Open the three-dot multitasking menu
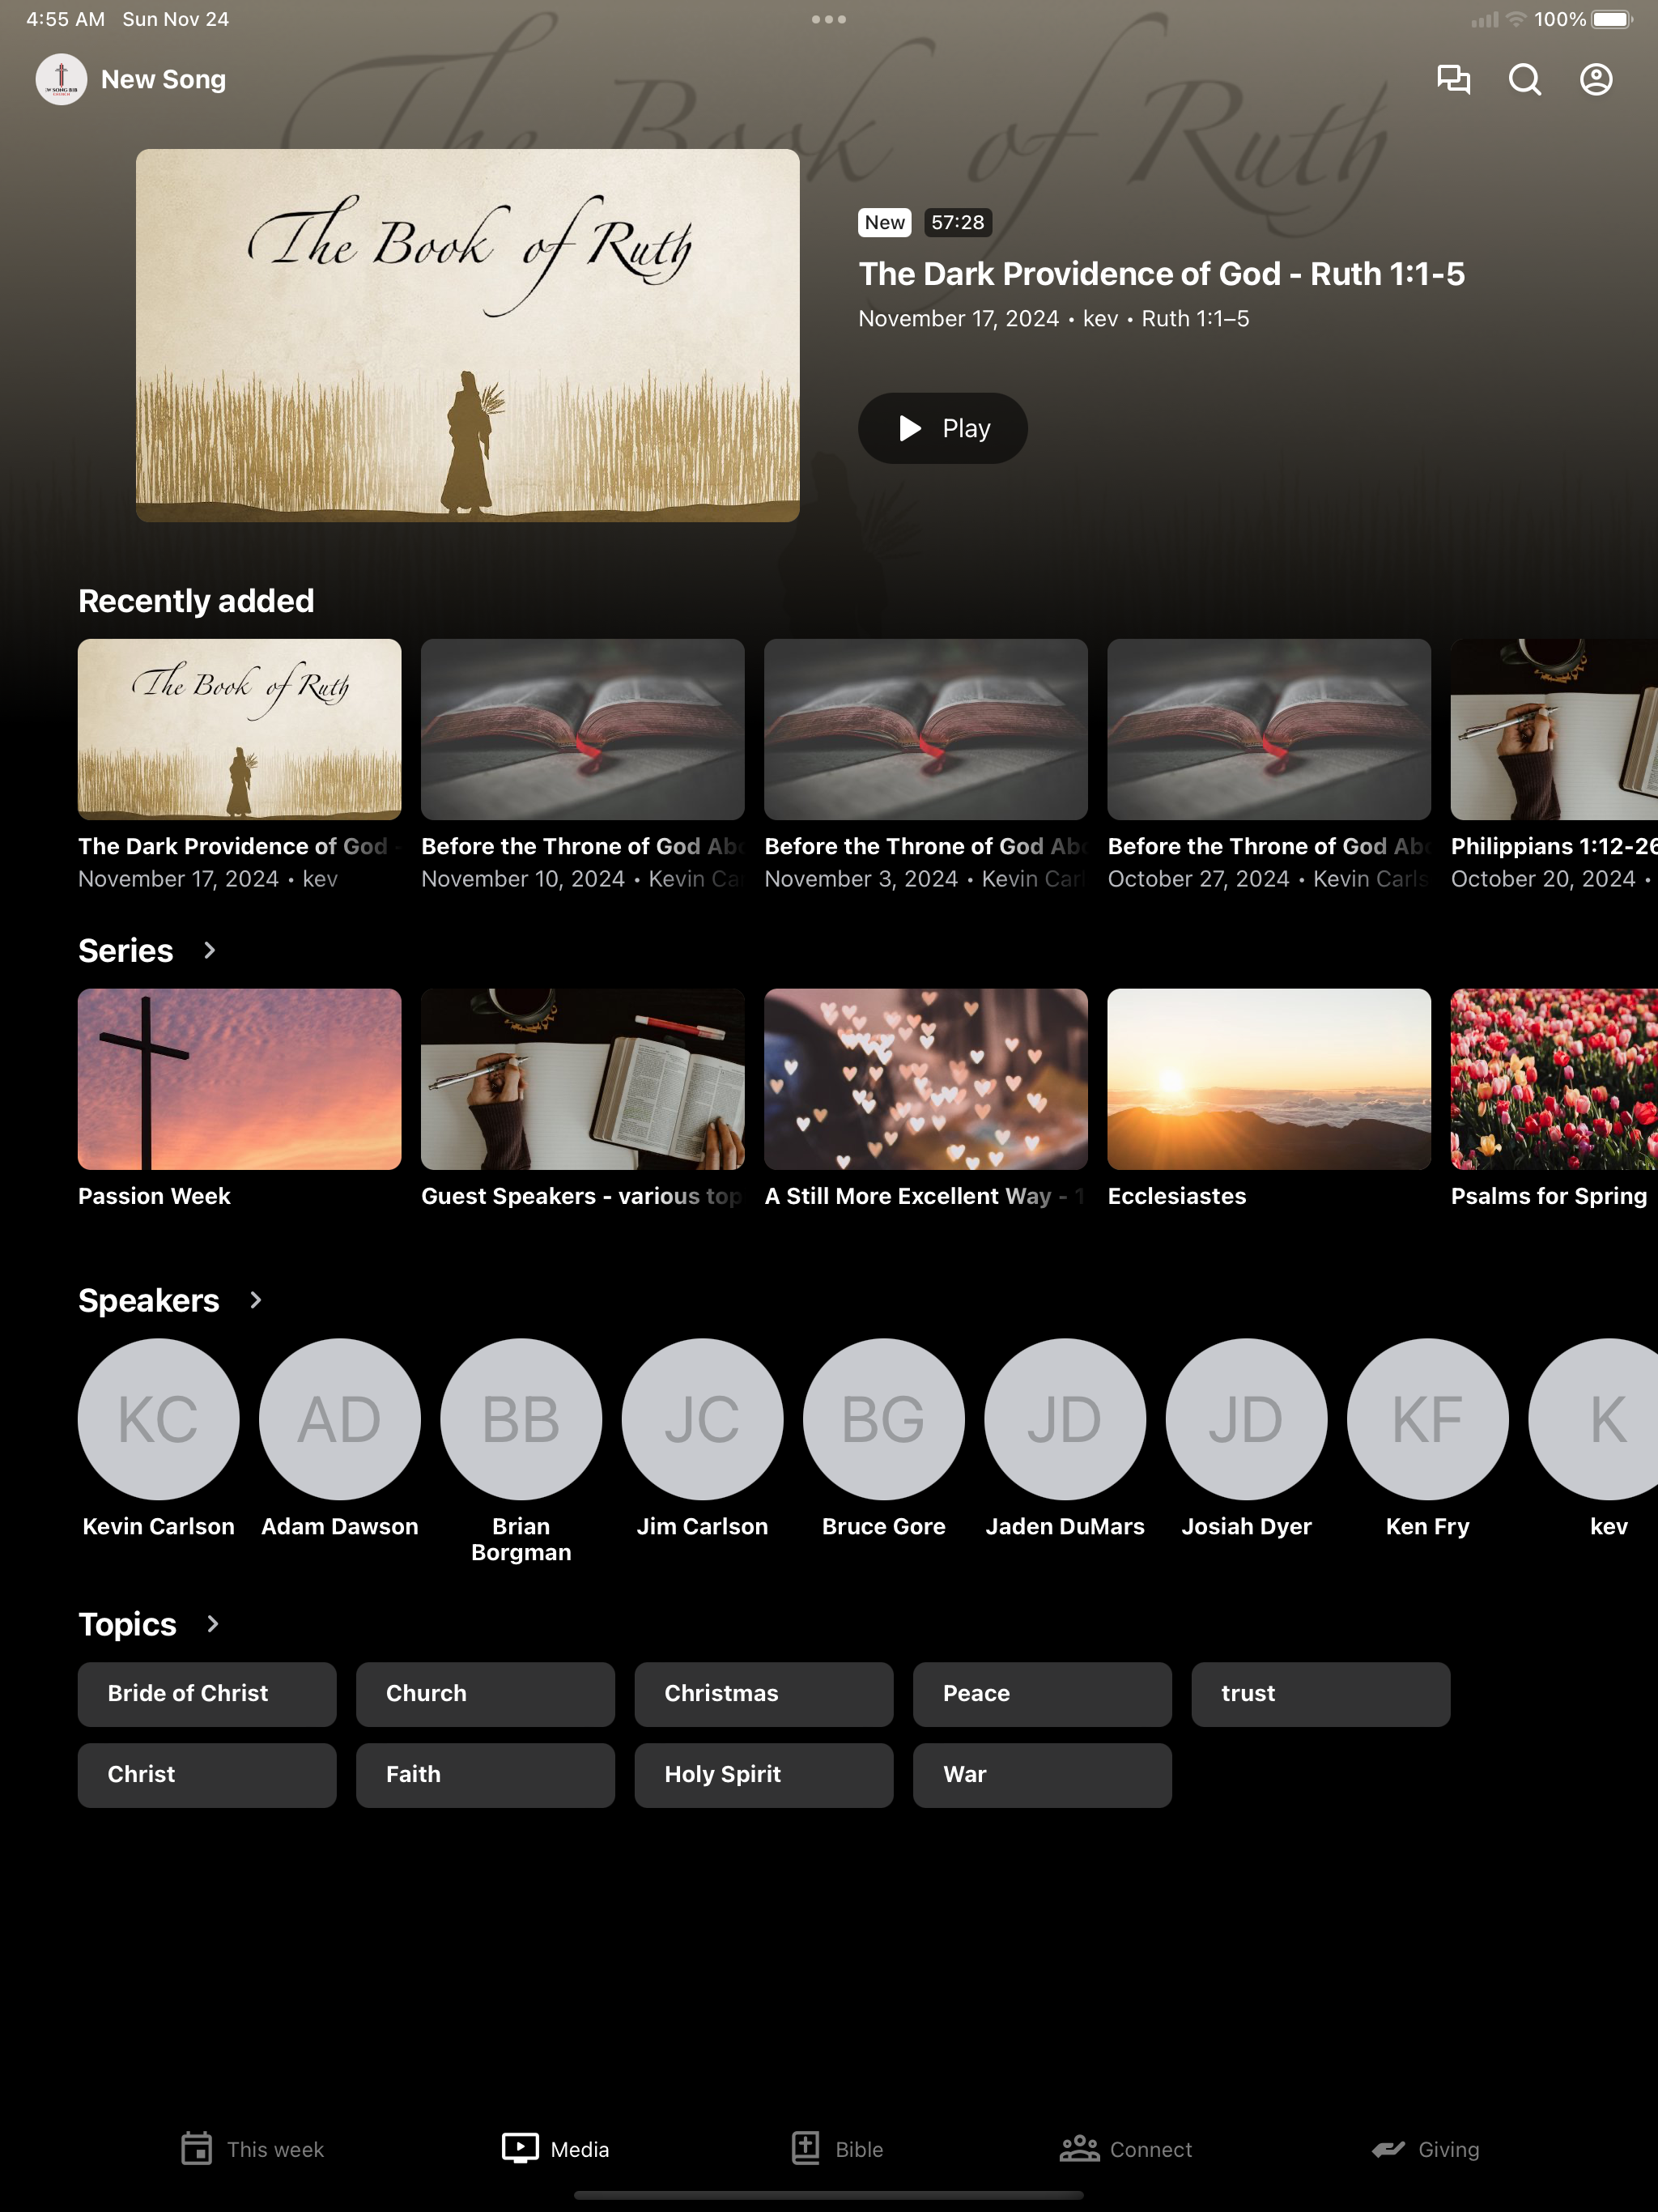The image size is (1658, 2212). 829,19
